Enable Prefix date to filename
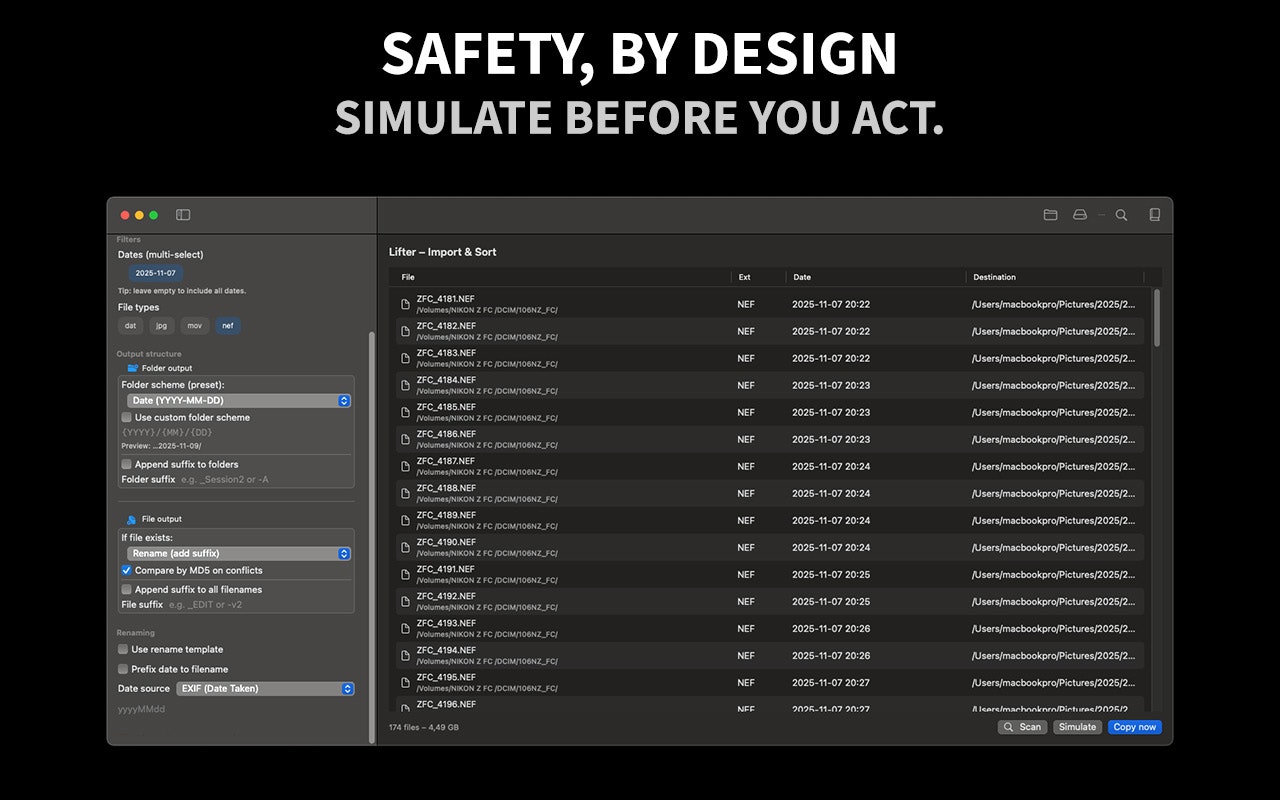This screenshot has height=800, width=1280. click(122, 669)
